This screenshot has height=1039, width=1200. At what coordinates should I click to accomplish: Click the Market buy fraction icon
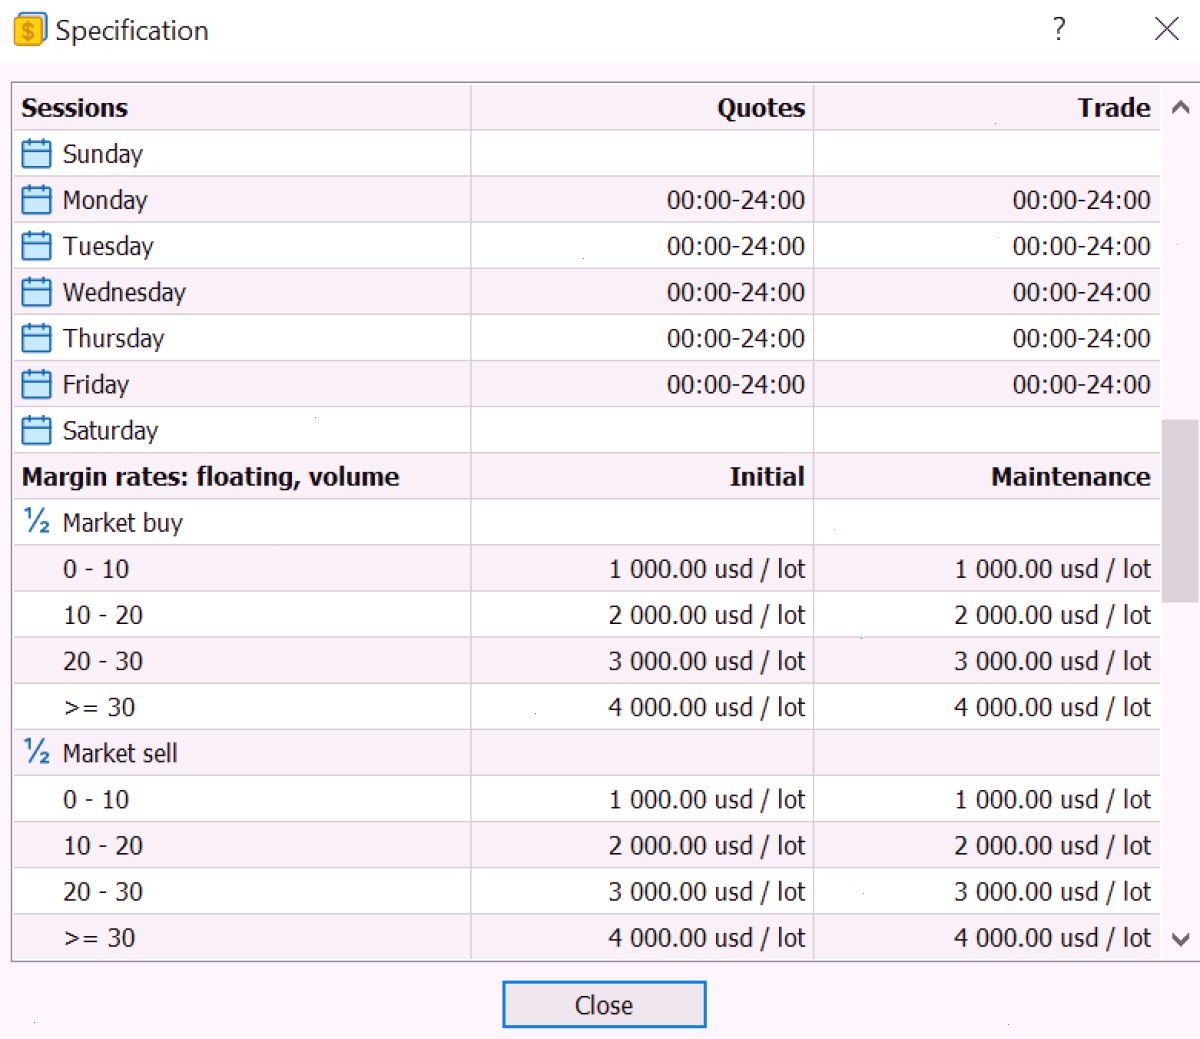tap(37, 521)
